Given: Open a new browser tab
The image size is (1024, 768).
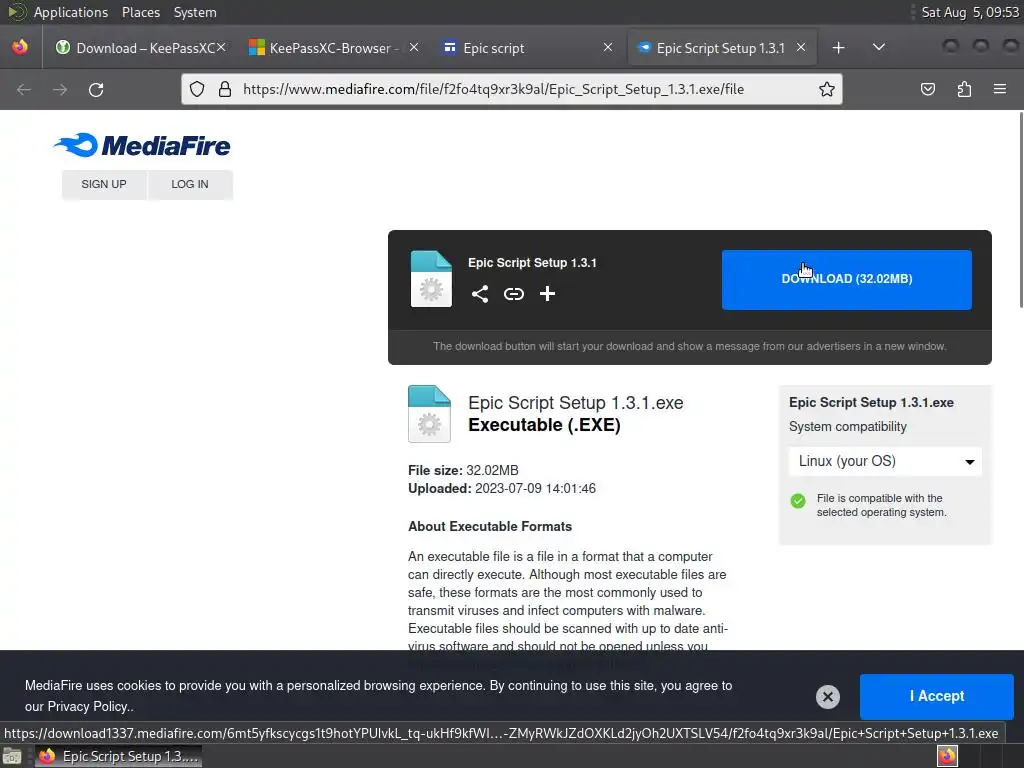Looking at the screenshot, I should (839, 48).
